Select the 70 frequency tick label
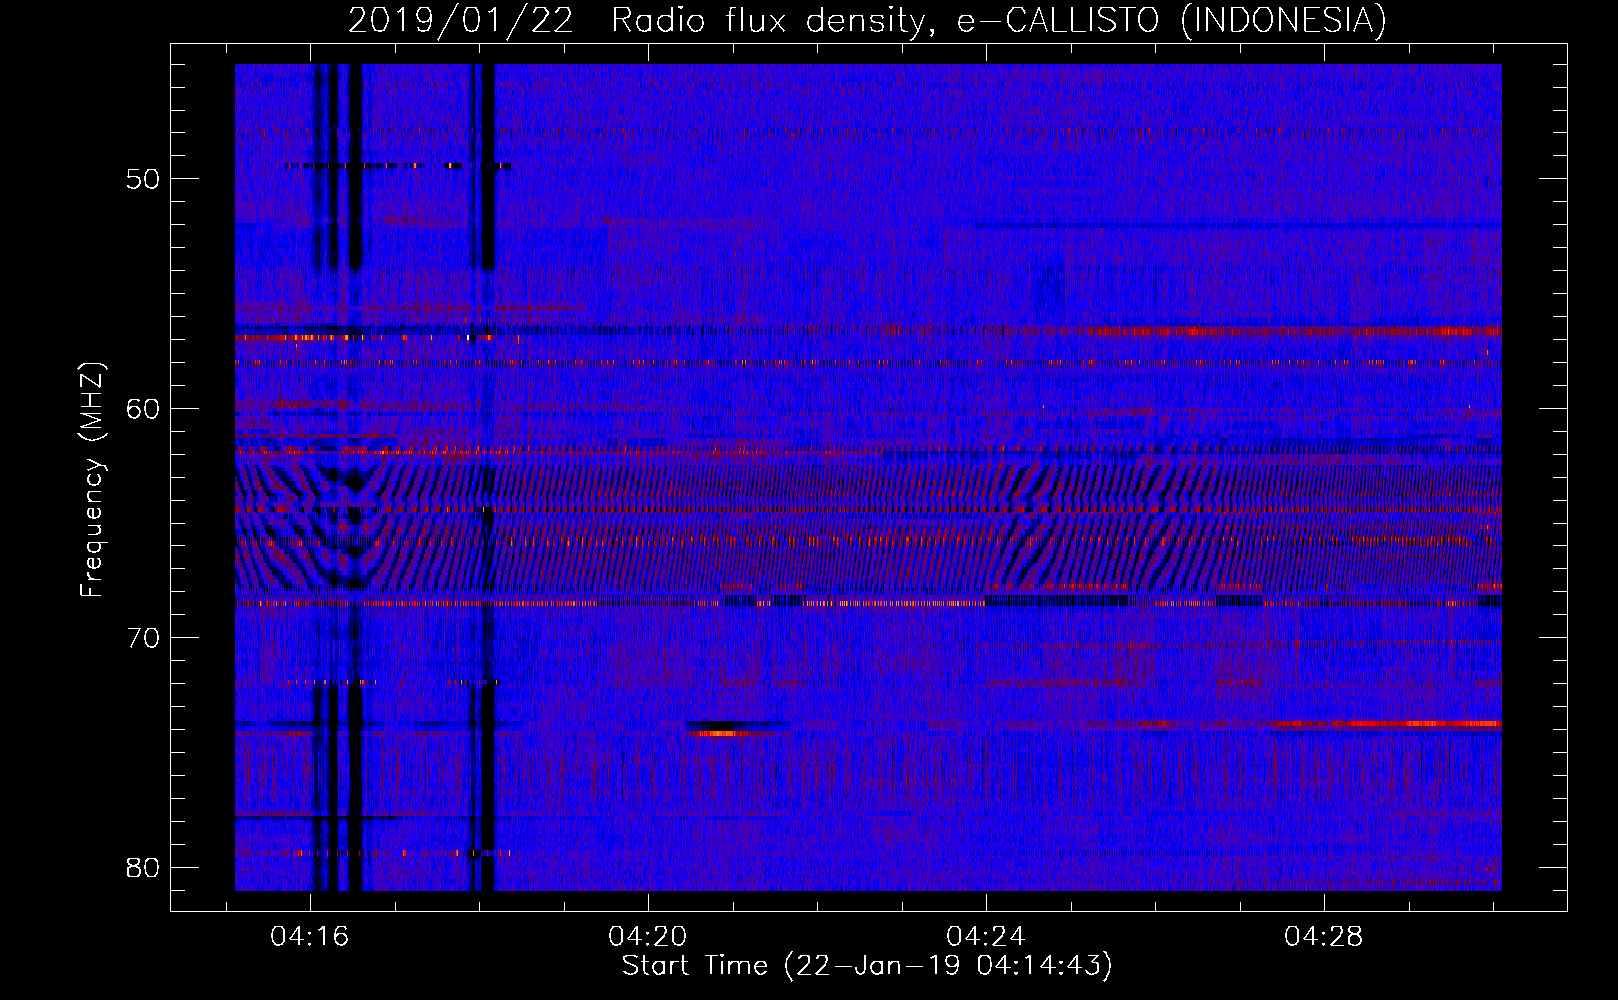 point(143,638)
